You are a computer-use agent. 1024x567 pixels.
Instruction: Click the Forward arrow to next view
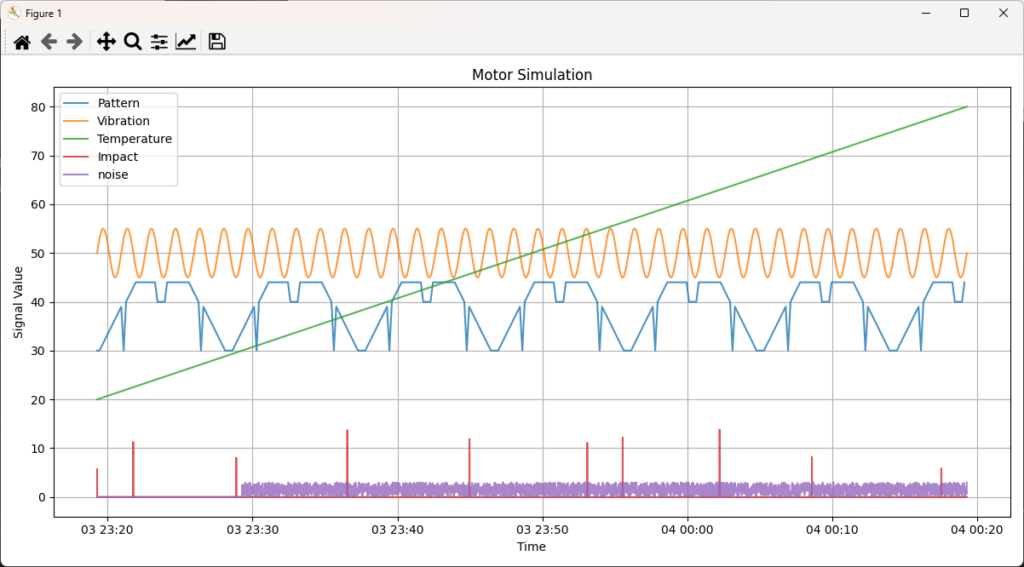[x=74, y=41]
